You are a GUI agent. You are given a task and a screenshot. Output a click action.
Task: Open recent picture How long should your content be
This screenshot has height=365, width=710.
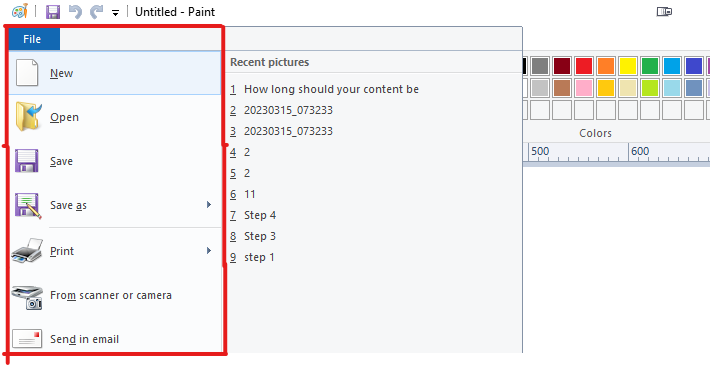coord(324,89)
